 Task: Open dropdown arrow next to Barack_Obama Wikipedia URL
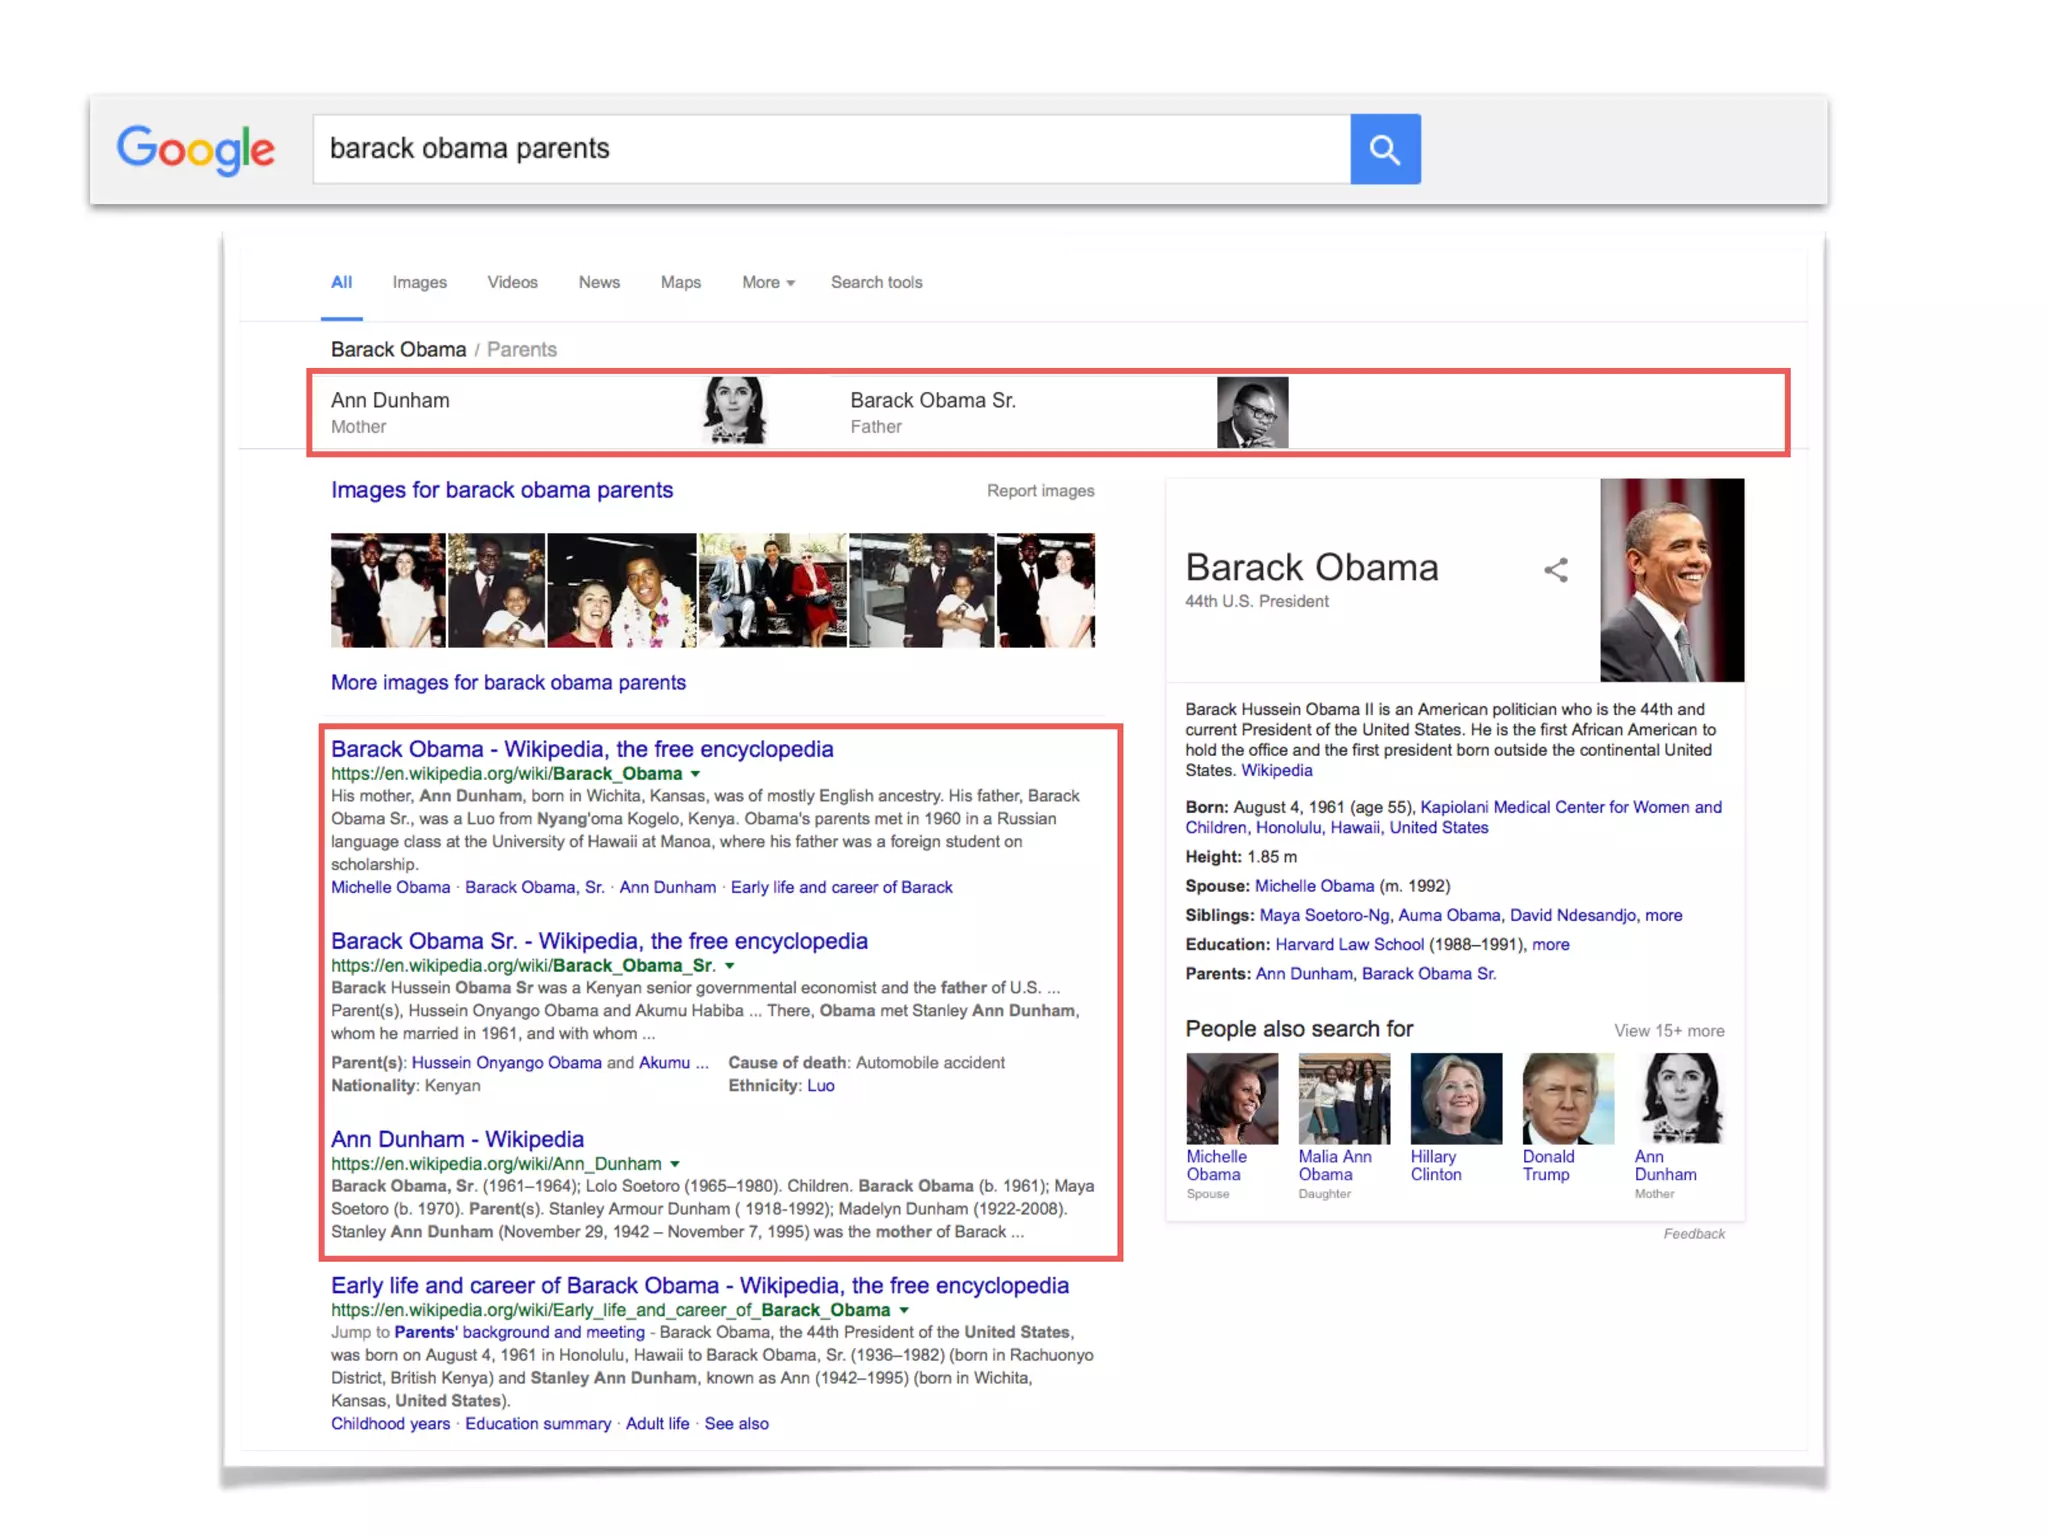pyautogui.click(x=696, y=774)
